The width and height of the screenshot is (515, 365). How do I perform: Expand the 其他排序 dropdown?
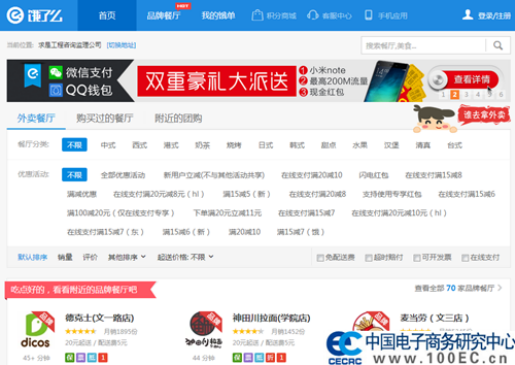pyautogui.click(x=127, y=257)
